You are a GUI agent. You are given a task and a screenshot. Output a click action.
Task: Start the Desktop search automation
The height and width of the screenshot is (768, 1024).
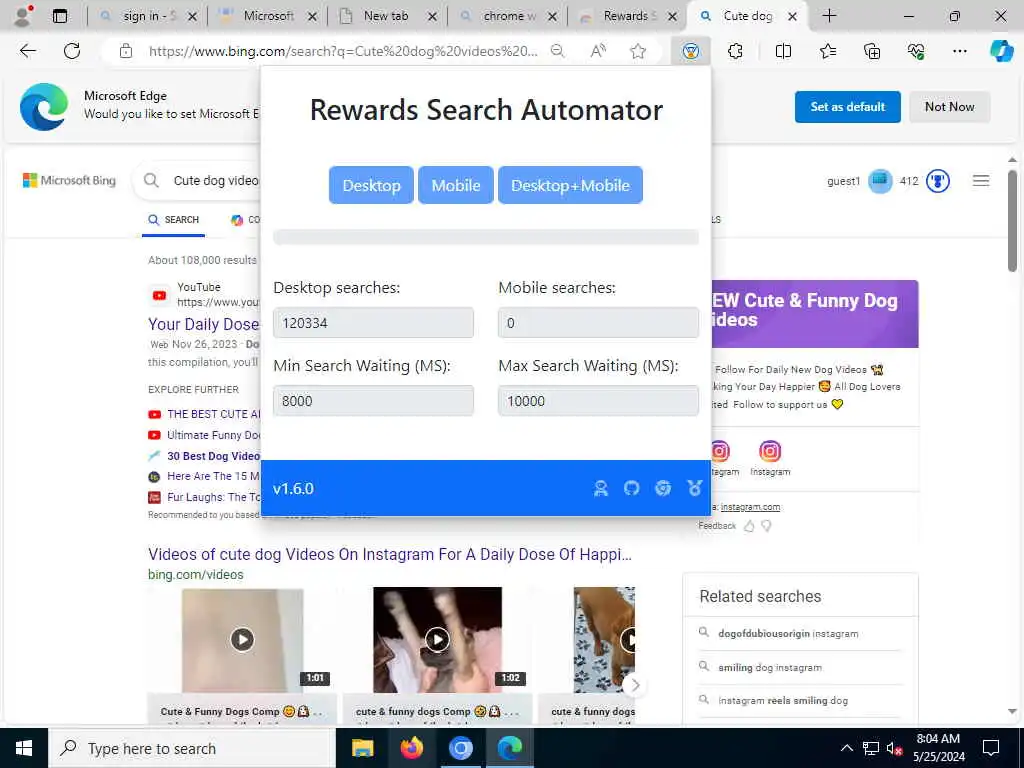(x=371, y=185)
